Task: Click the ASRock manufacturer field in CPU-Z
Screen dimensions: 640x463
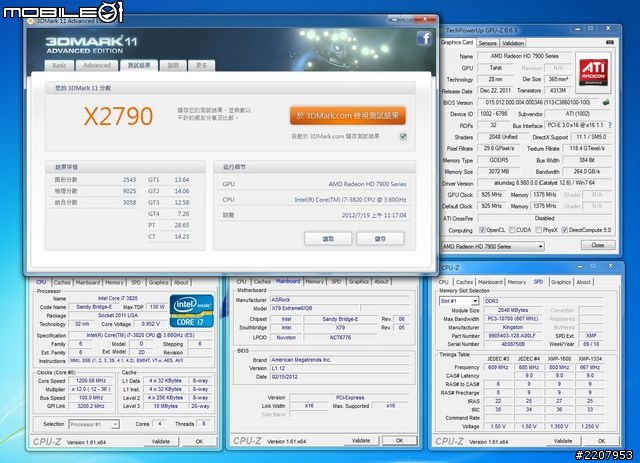Action: point(340,299)
